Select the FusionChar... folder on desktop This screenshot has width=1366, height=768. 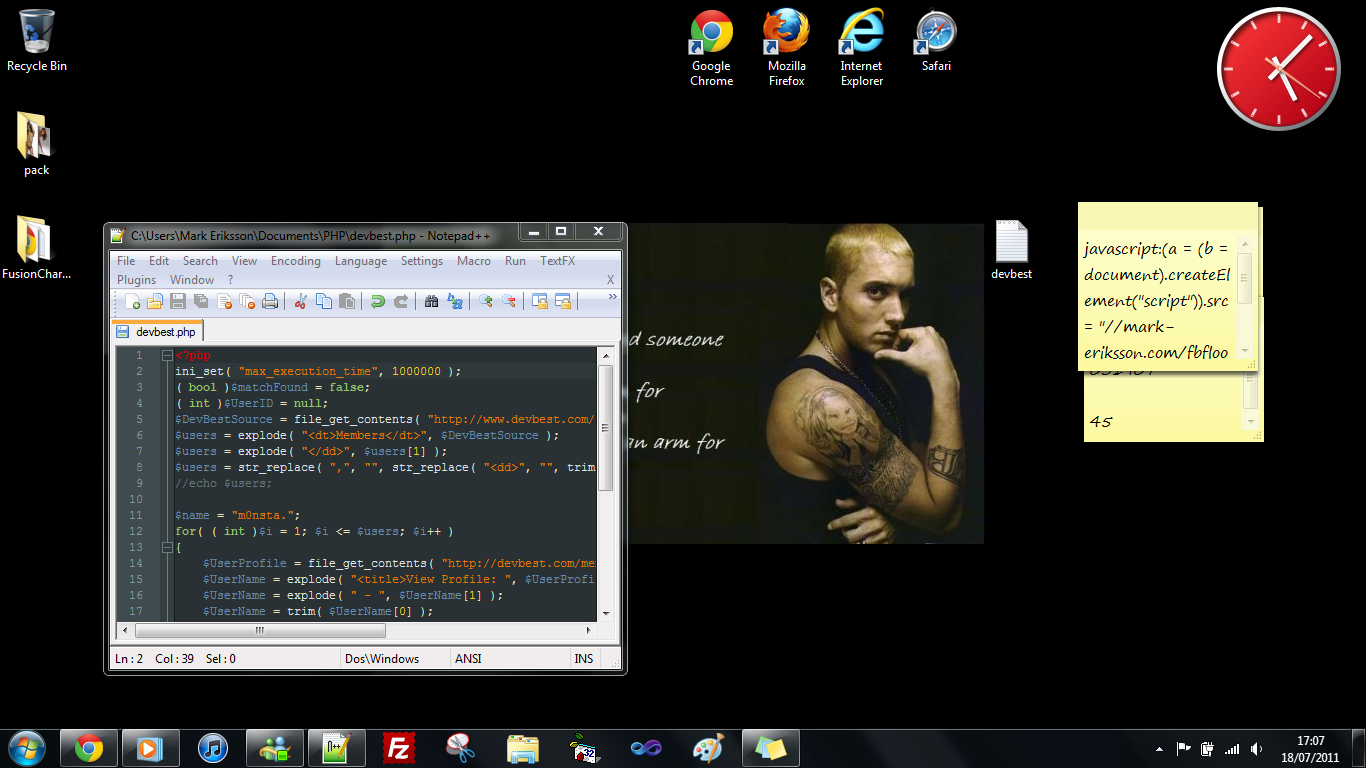tap(37, 247)
